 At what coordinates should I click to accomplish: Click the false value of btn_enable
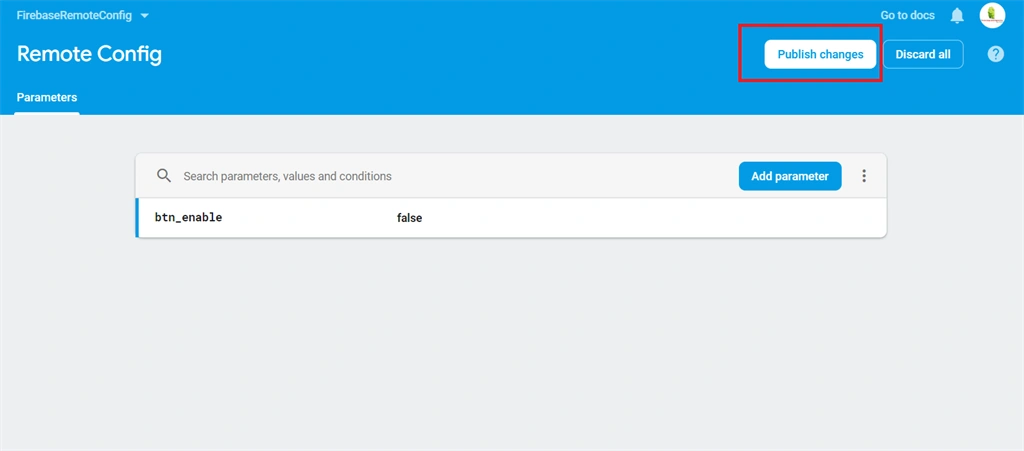coord(409,218)
